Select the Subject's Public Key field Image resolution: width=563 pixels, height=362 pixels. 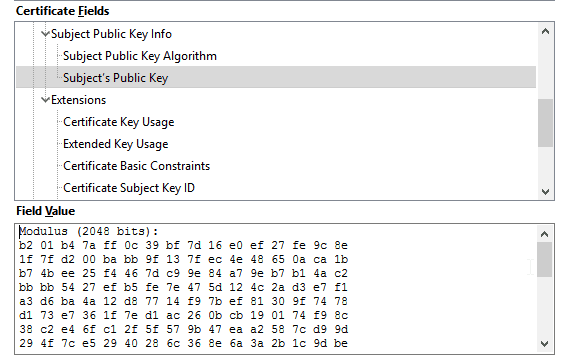click(x=276, y=77)
